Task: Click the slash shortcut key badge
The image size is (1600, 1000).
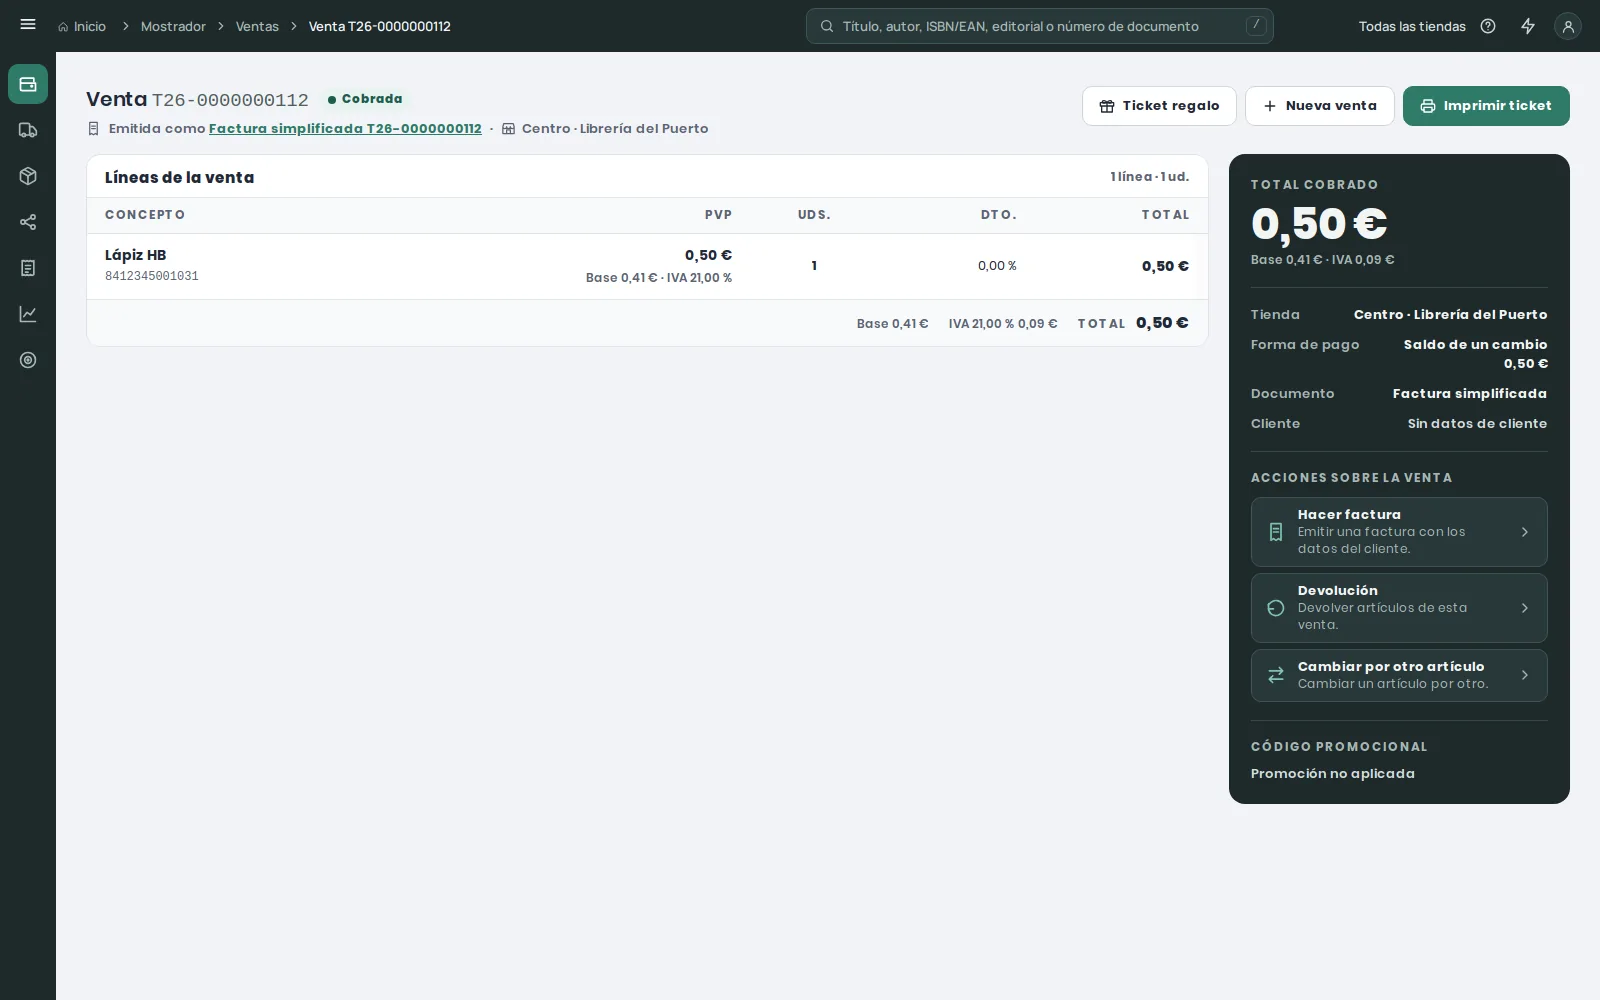Action: 1256,26
